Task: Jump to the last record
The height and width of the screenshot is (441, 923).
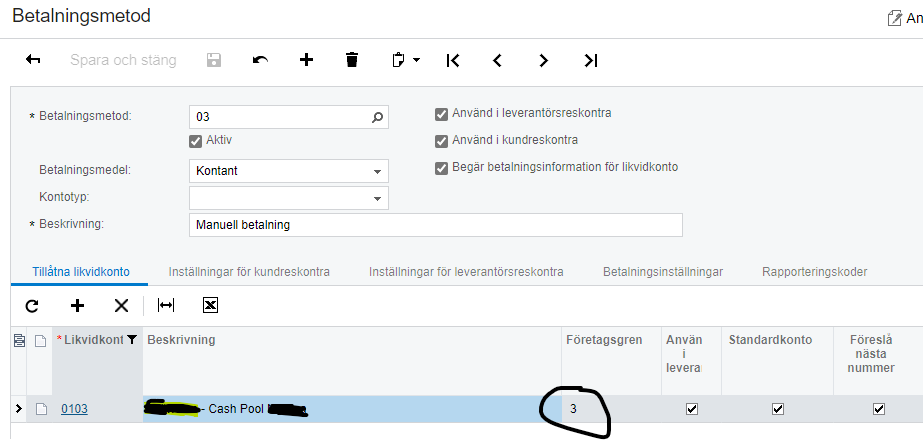Action: coord(590,60)
